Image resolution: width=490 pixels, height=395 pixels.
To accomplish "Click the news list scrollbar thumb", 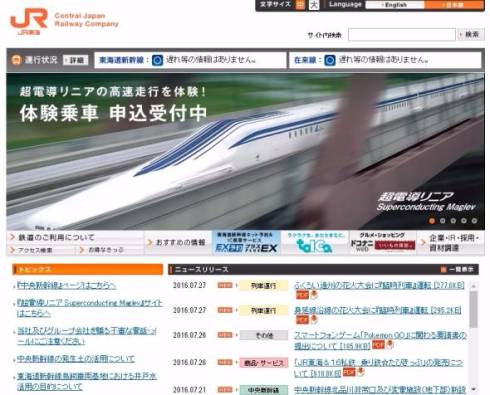I will click(473, 309).
